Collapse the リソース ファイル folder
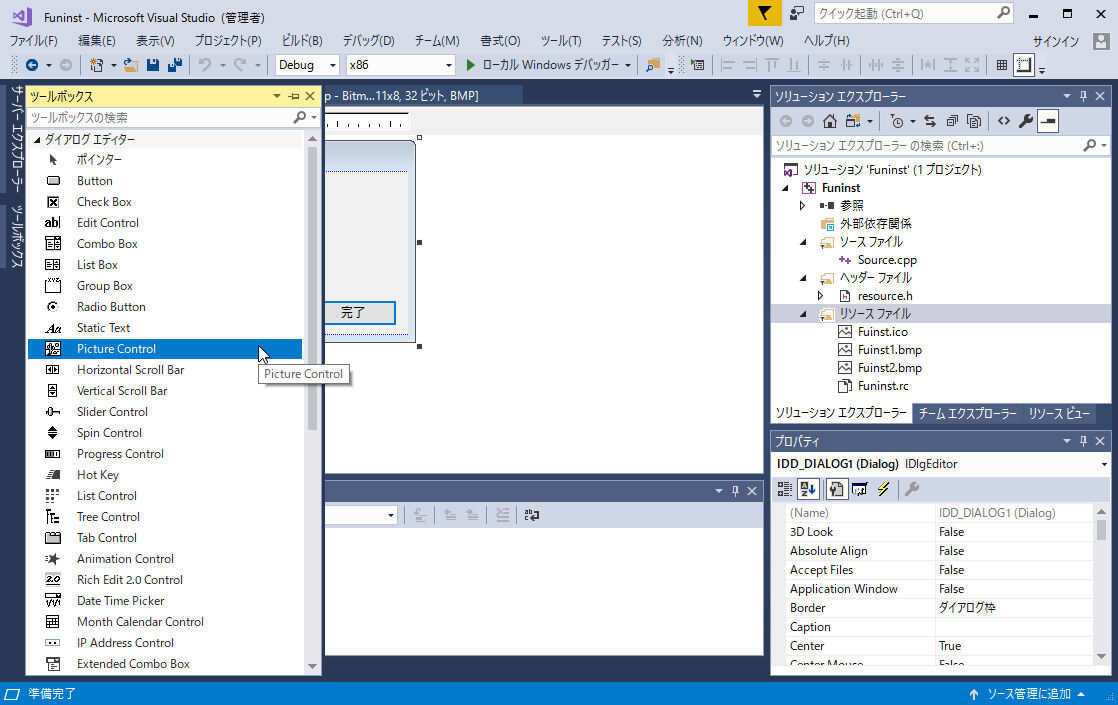This screenshot has width=1118, height=705. pos(804,314)
